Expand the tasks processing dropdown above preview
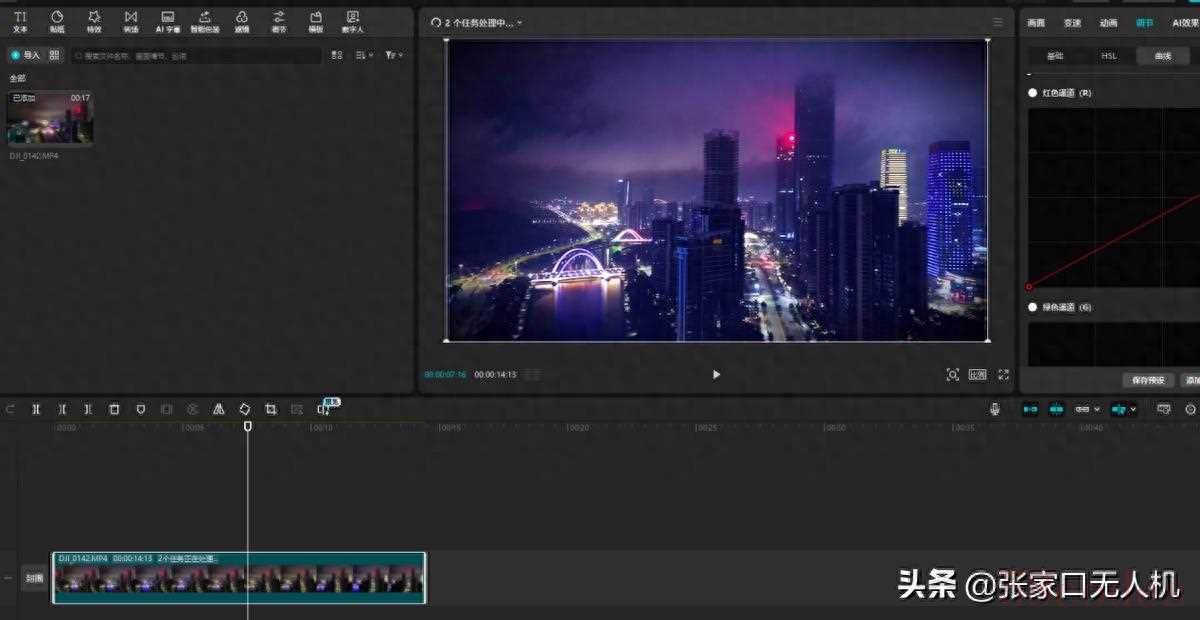Viewport: 1200px width, 620px height. click(x=519, y=22)
